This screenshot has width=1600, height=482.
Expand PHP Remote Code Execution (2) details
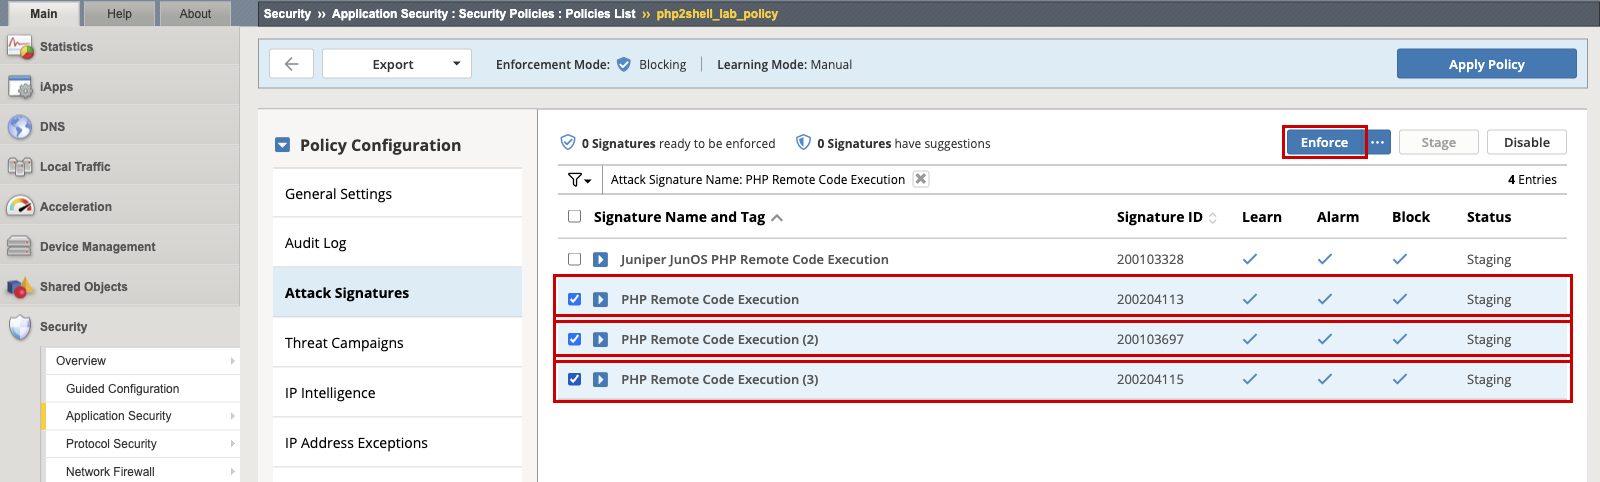600,339
